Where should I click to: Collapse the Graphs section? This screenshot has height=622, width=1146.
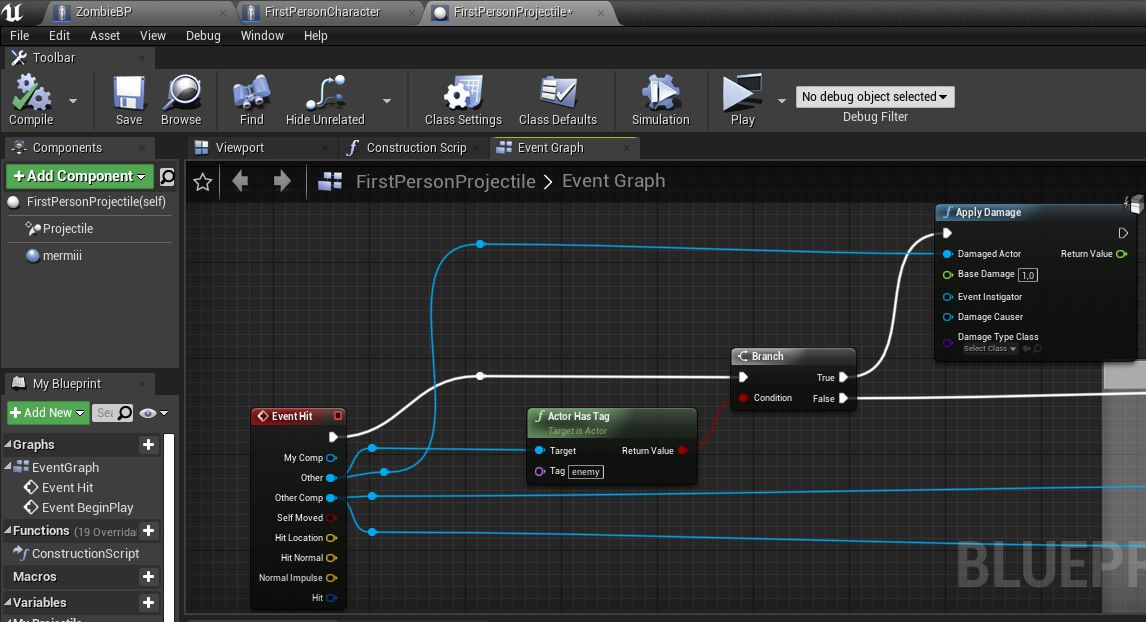point(8,444)
